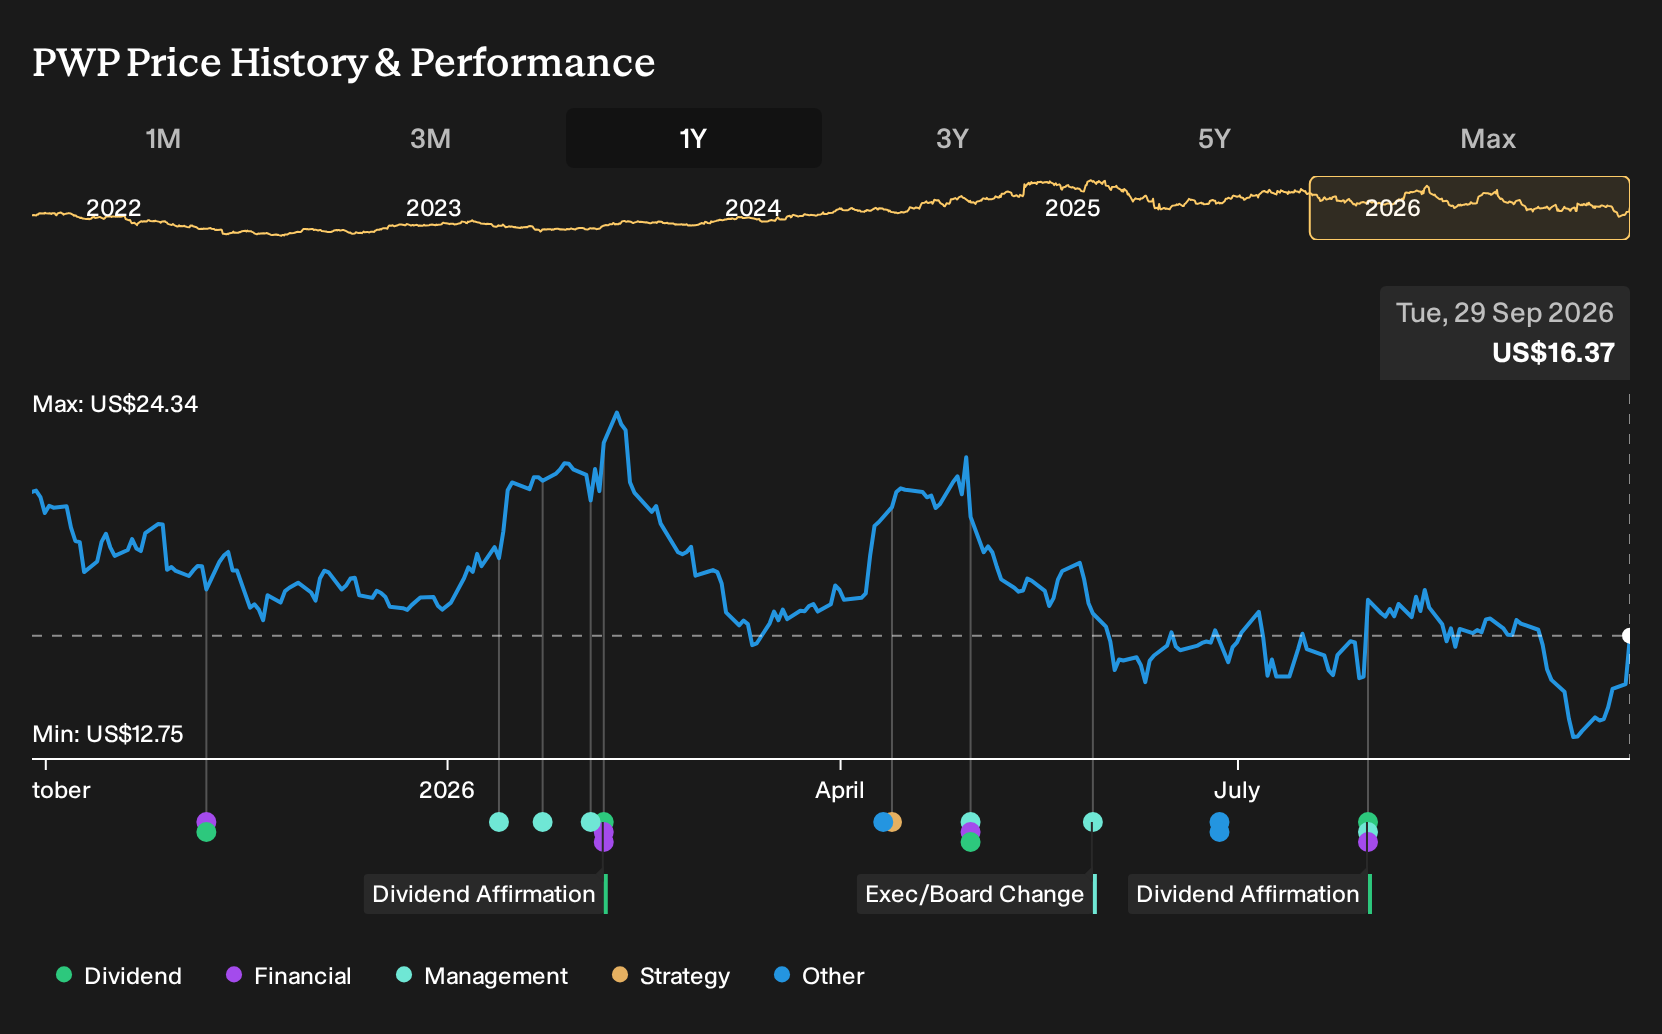Click the first teal Management marker after 2026

(499, 822)
